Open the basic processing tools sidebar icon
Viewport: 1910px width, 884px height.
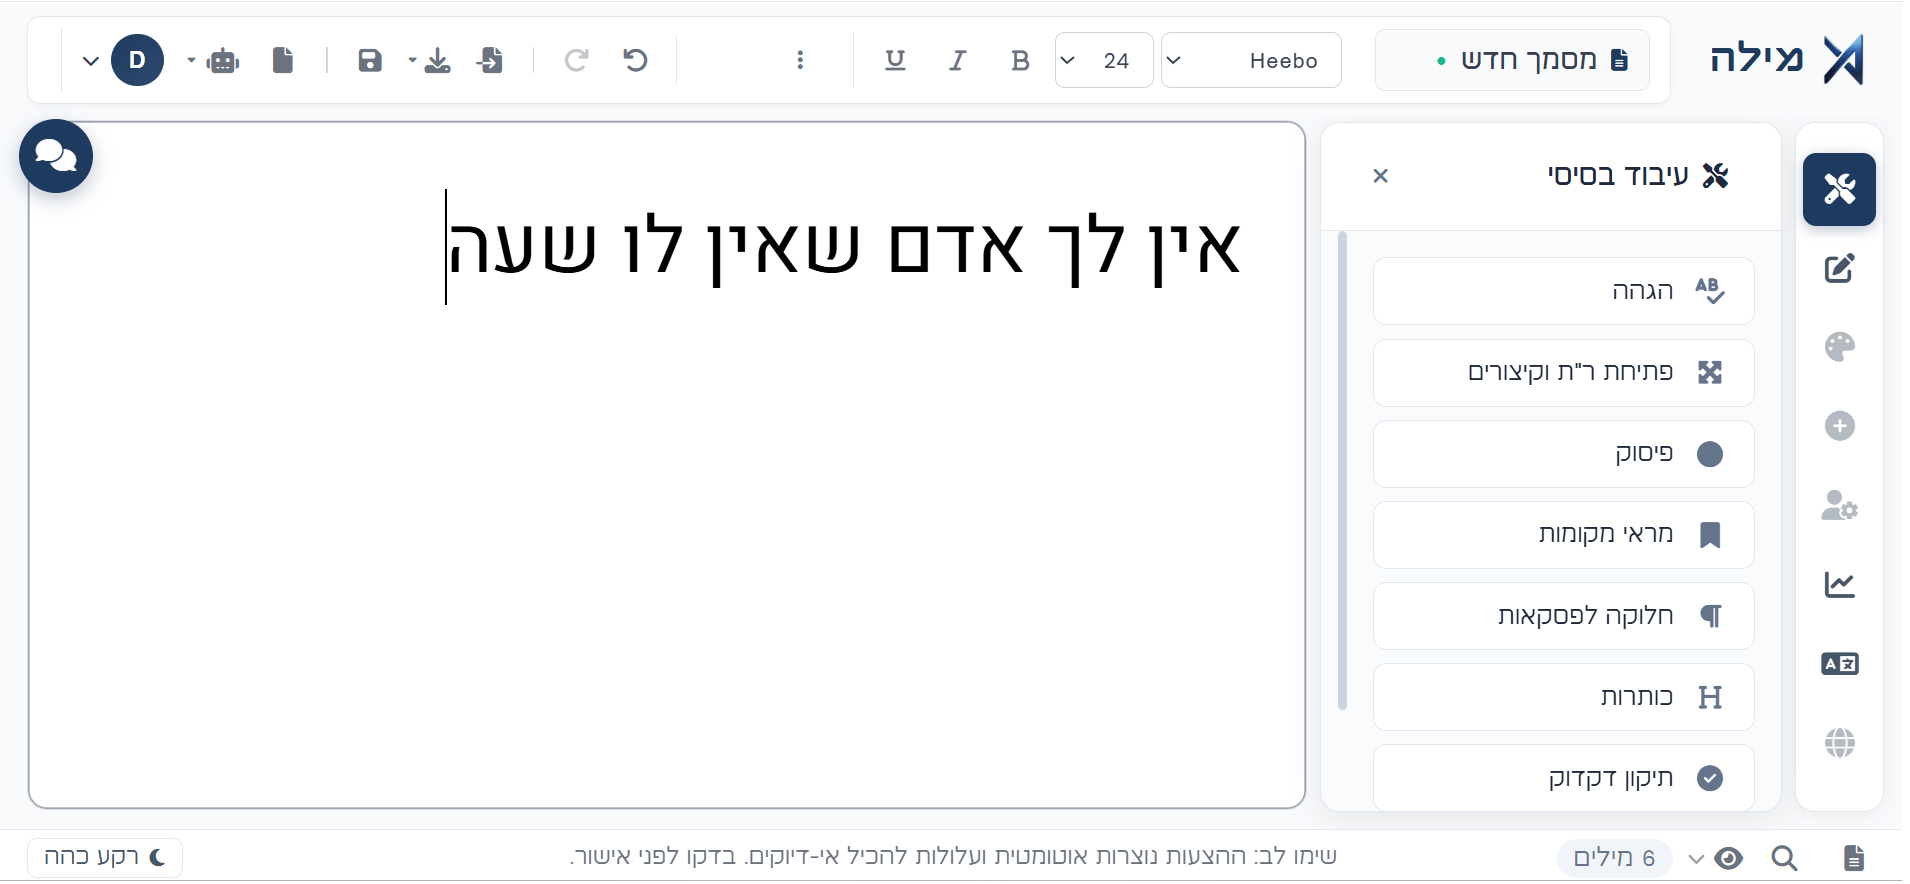1839,189
